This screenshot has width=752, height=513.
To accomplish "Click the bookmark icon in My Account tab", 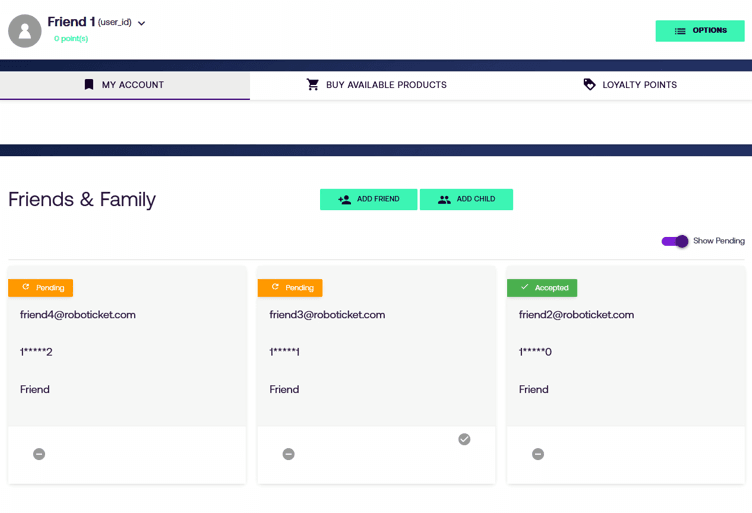I will click(89, 85).
